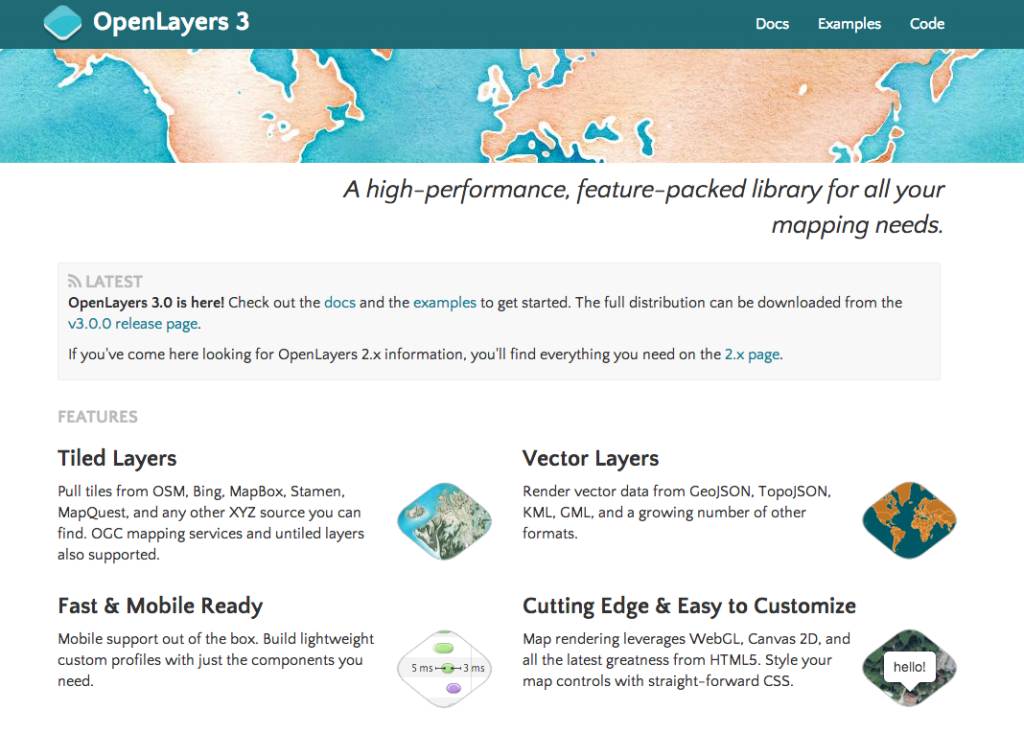
Task: Click the Vector Layers heading
Action: tap(590, 458)
